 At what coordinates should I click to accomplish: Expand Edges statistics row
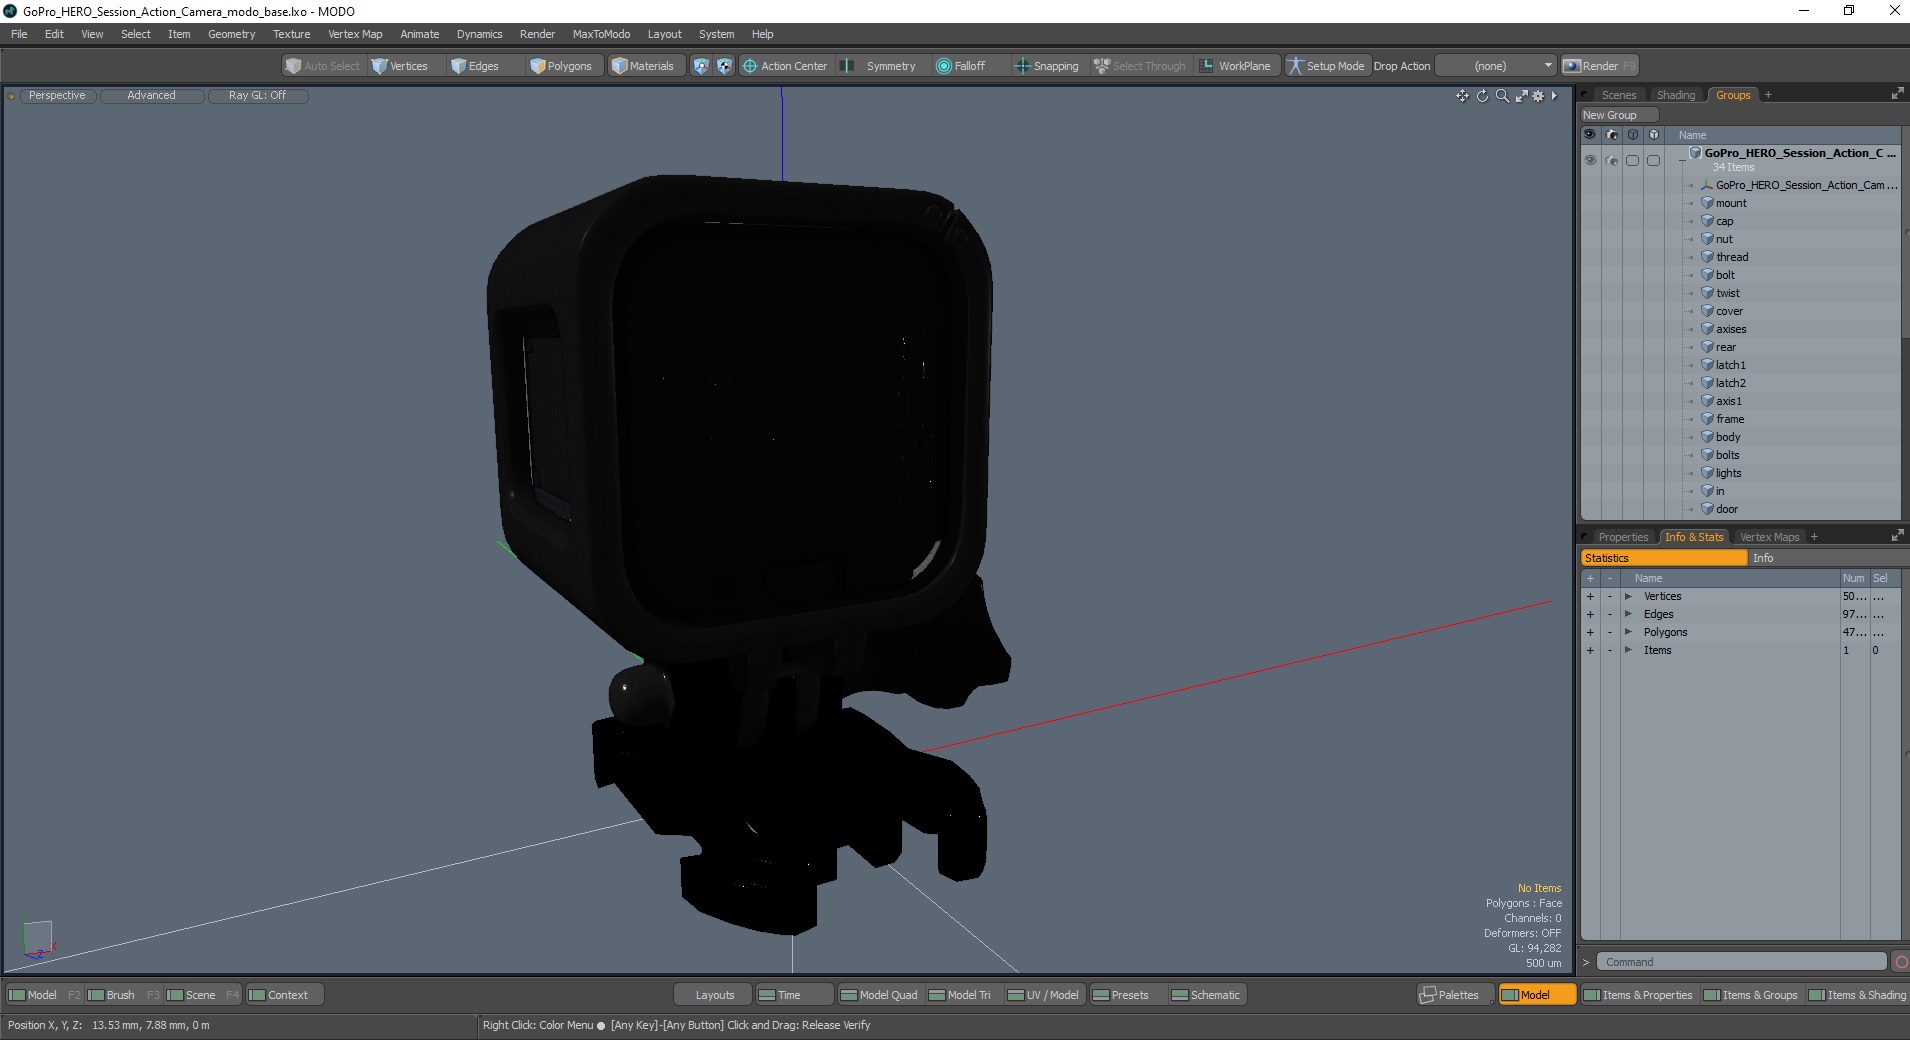coord(1628,614)
